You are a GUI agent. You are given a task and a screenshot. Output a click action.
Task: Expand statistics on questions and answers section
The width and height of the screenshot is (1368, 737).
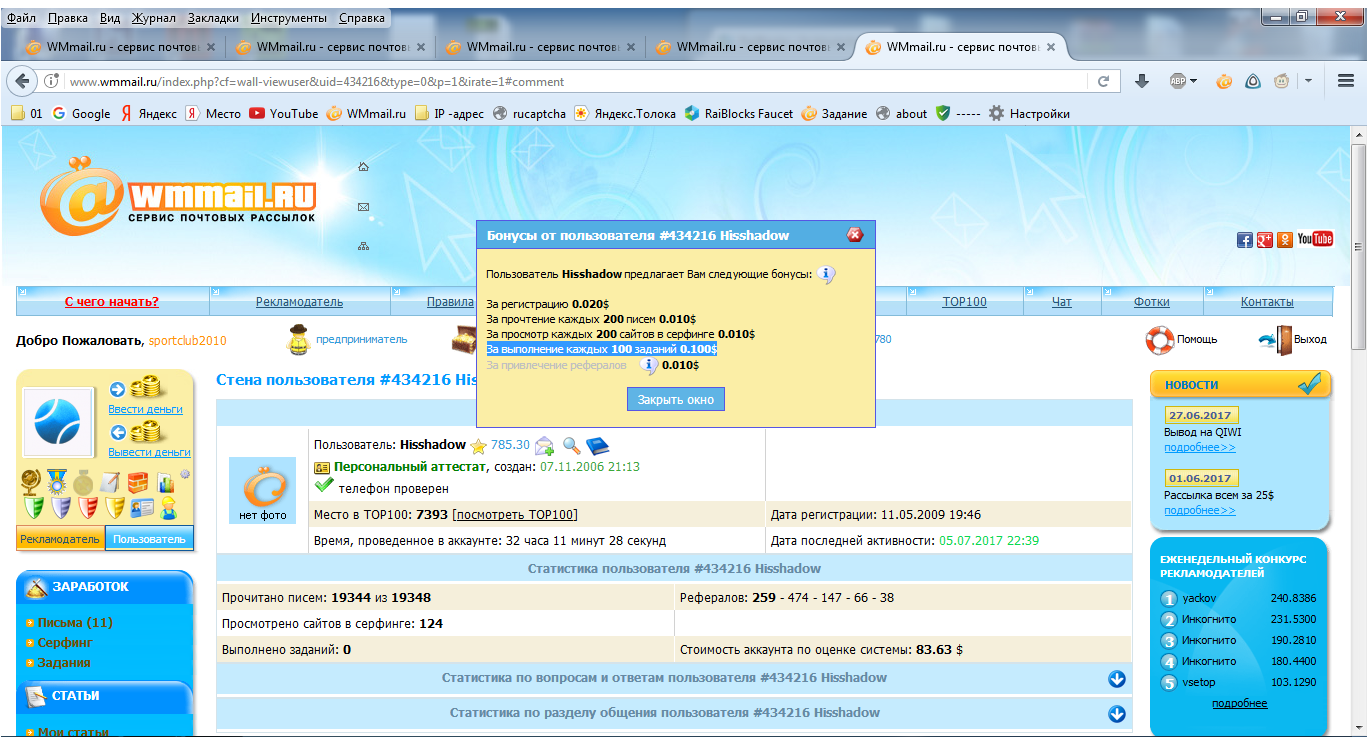1117,679
